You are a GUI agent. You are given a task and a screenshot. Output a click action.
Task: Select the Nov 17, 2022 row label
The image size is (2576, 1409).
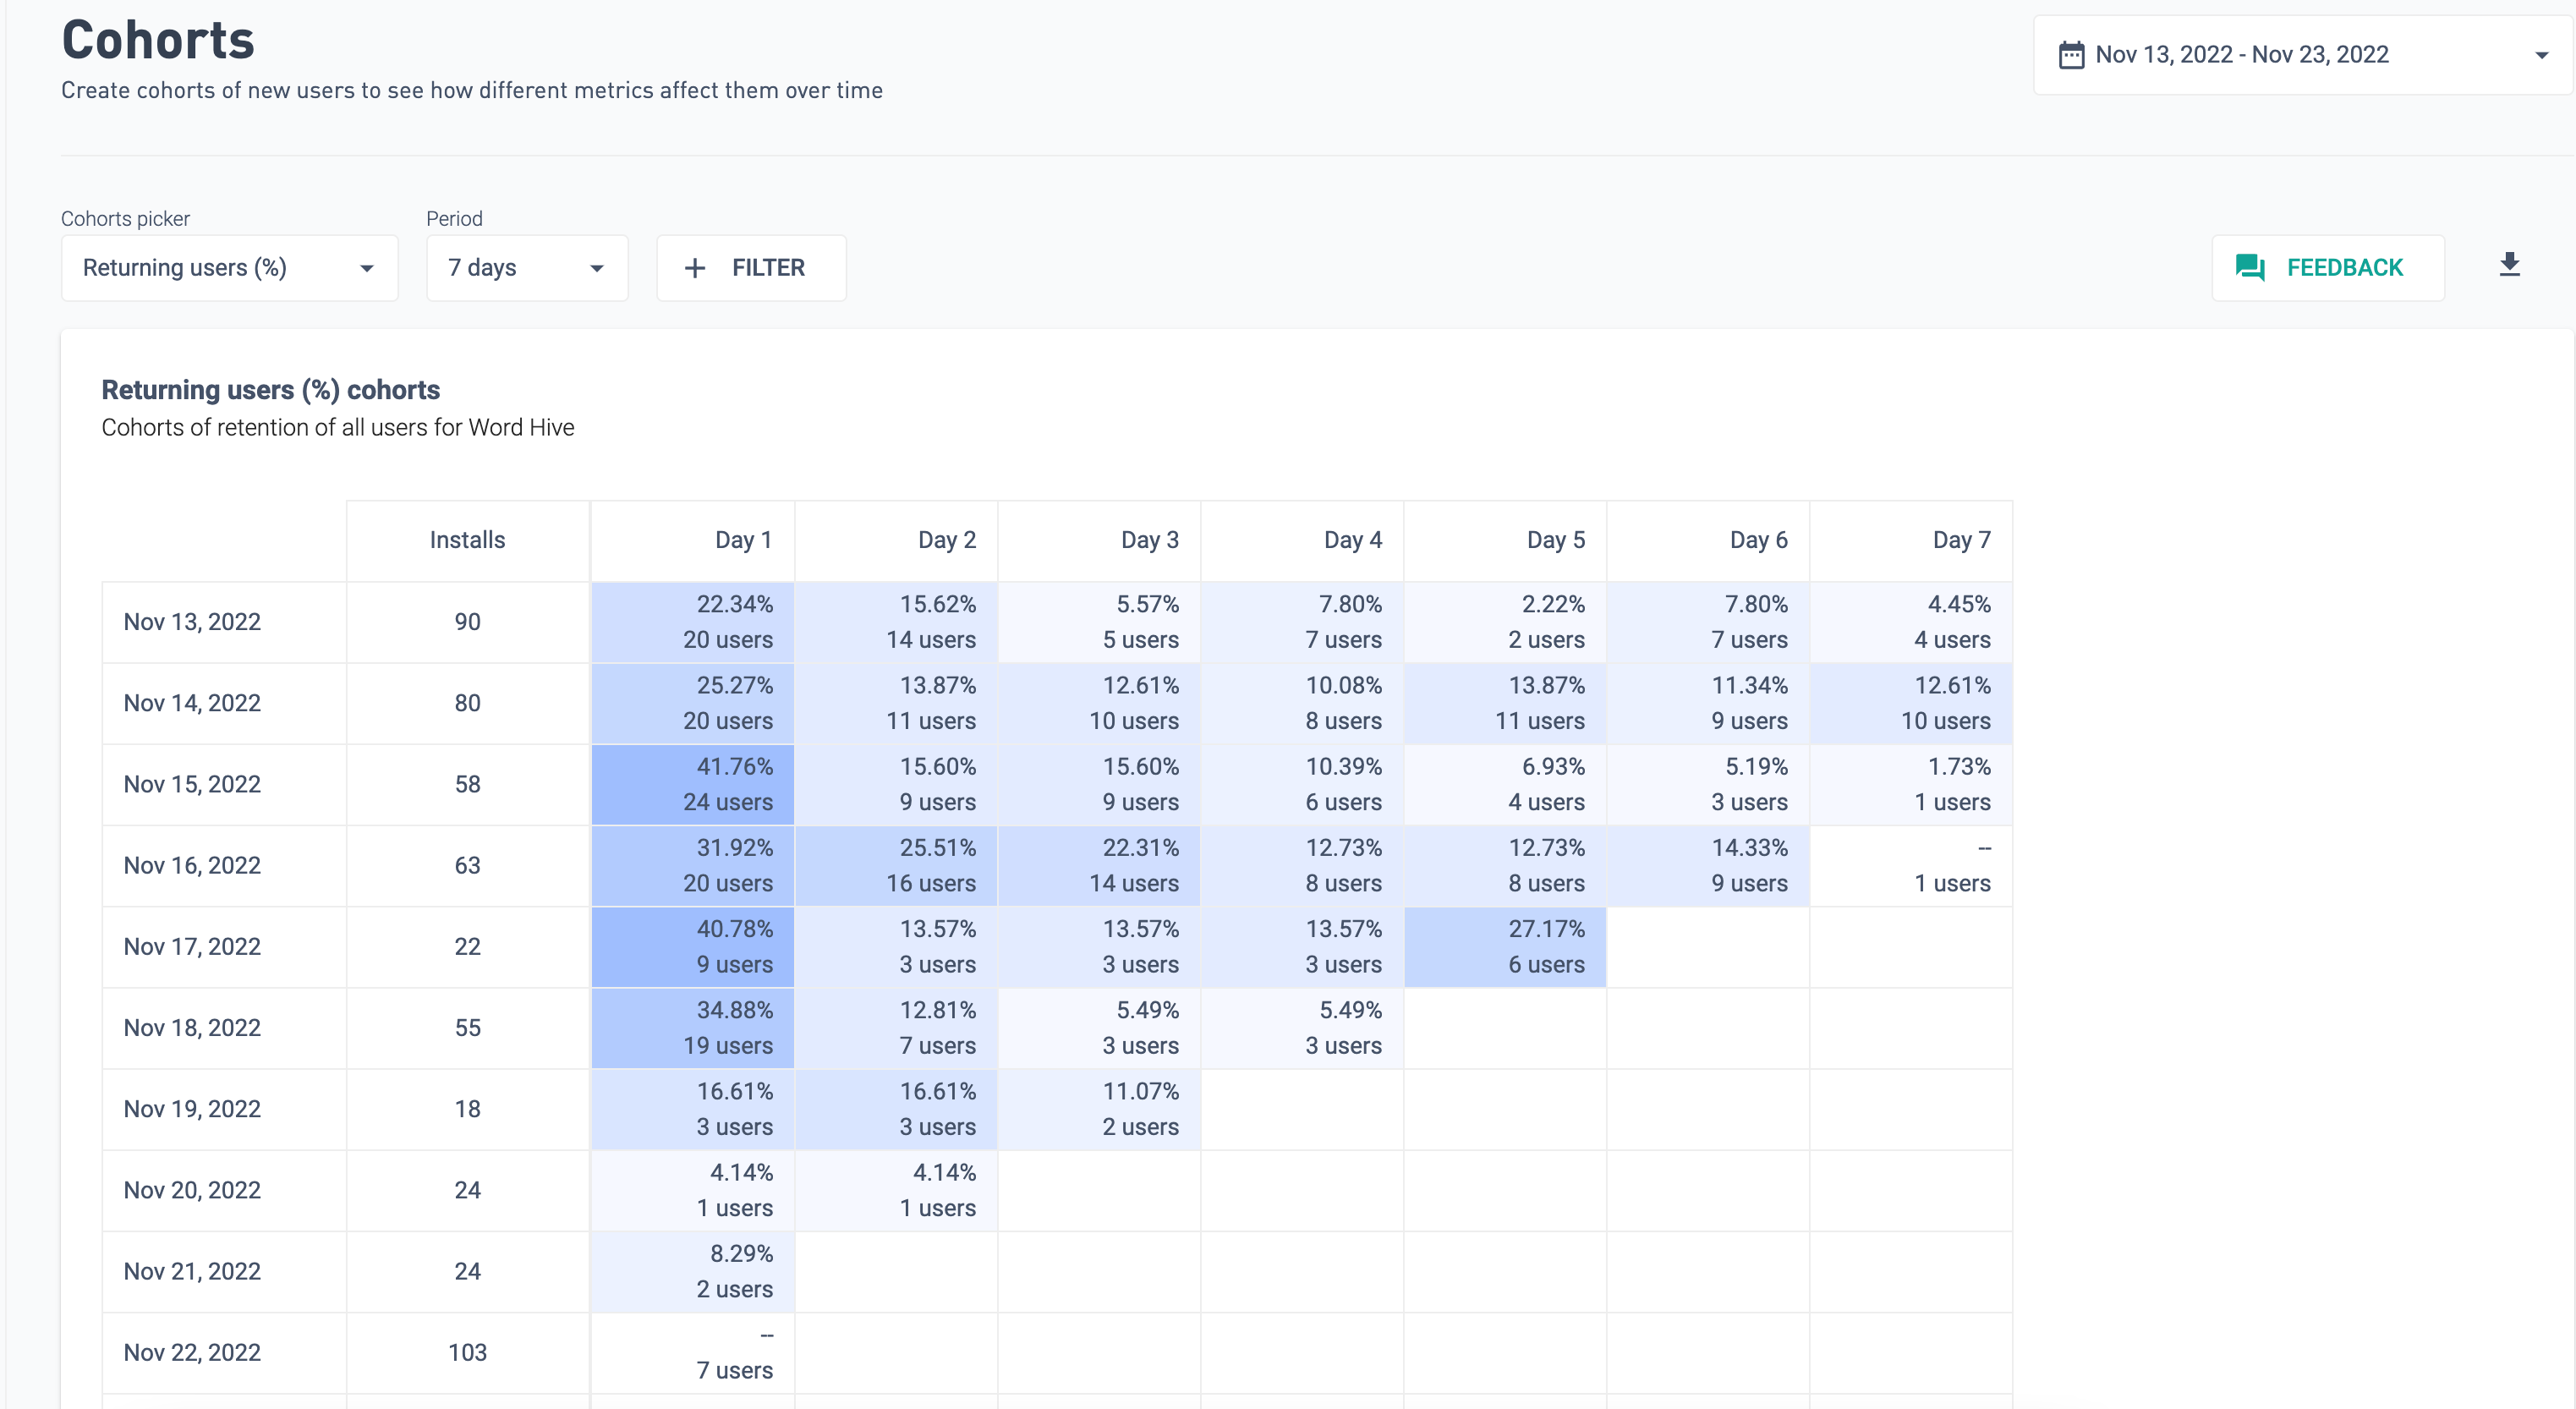click(x=192, y=946)
